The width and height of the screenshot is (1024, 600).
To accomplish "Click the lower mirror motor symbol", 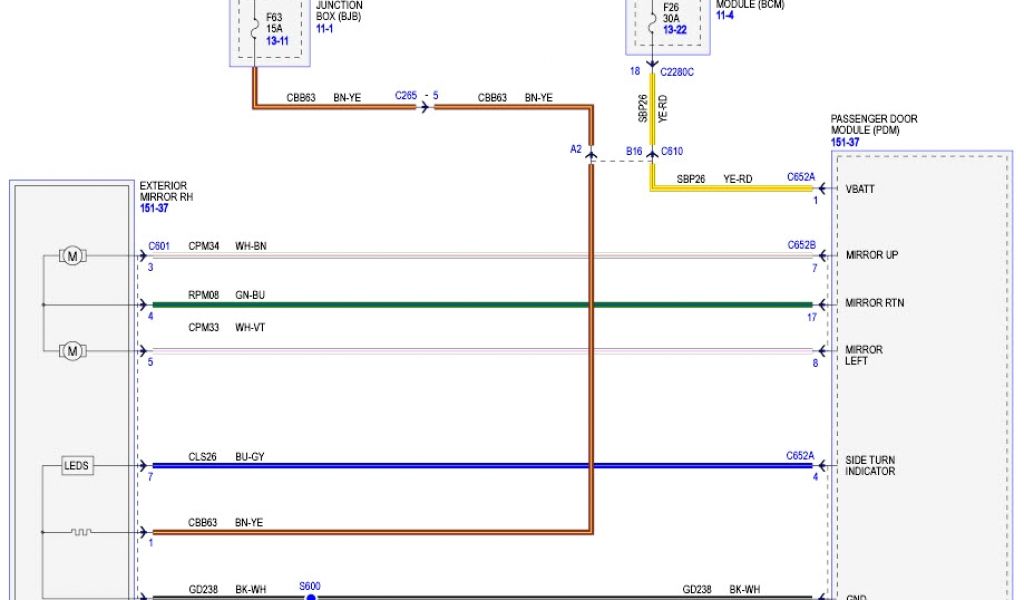I will tap(72, 350).
